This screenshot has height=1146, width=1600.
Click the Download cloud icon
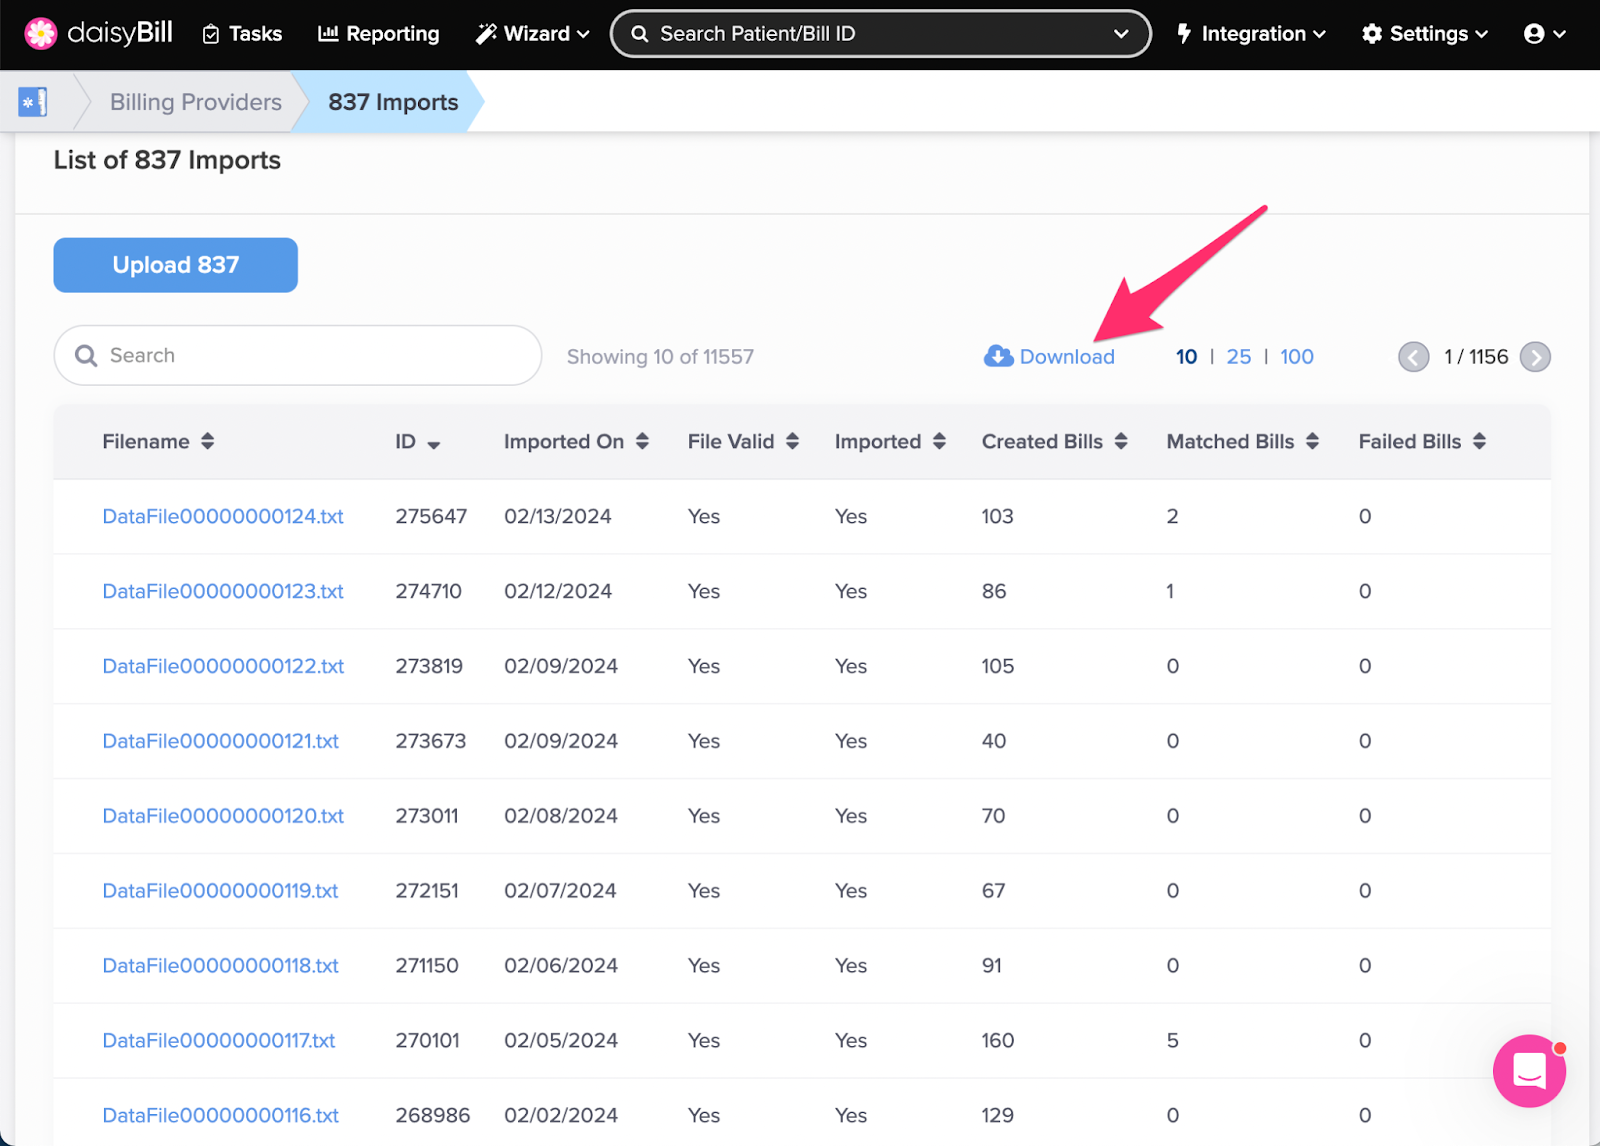[x=998, y=356]
